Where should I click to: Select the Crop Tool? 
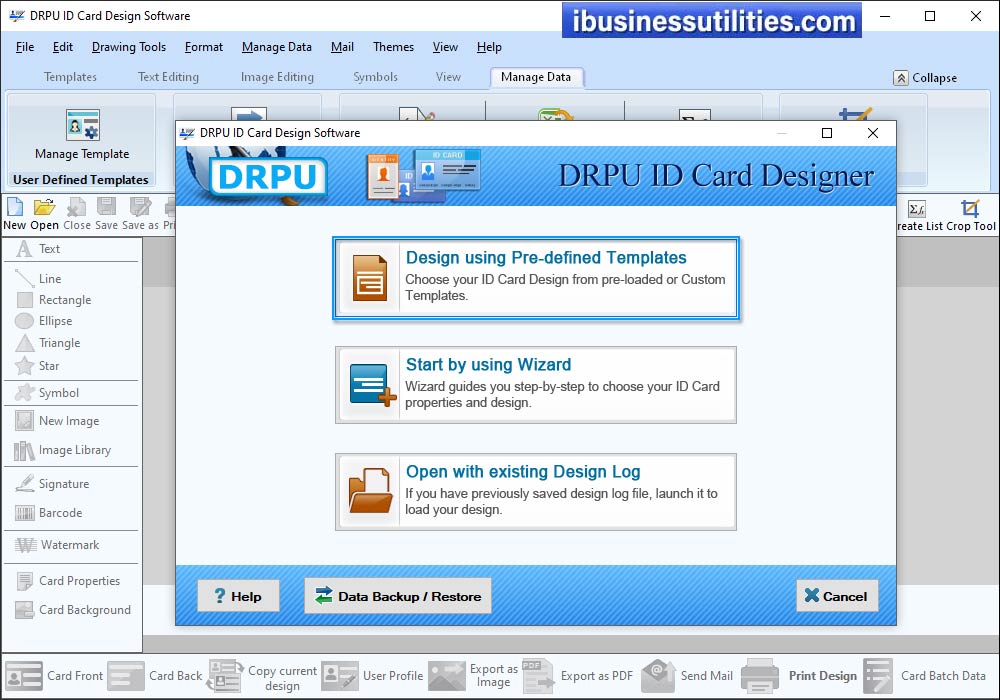[969, 211]
